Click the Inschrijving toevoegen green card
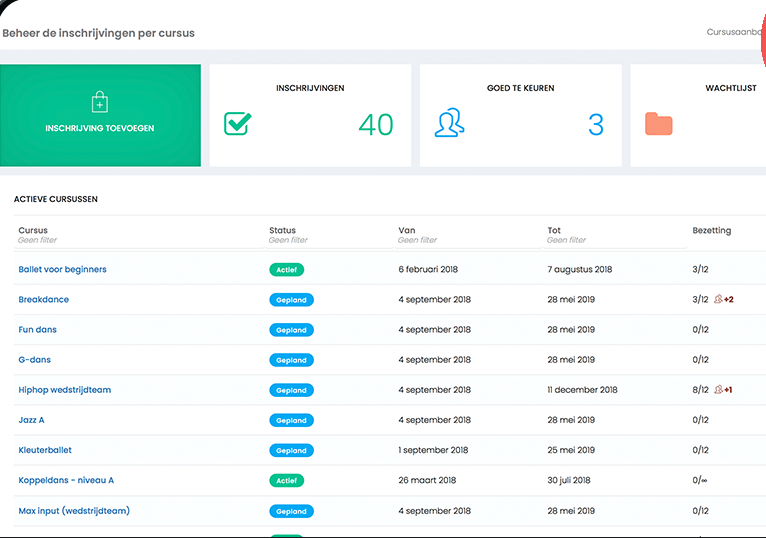 click(100, 115)
